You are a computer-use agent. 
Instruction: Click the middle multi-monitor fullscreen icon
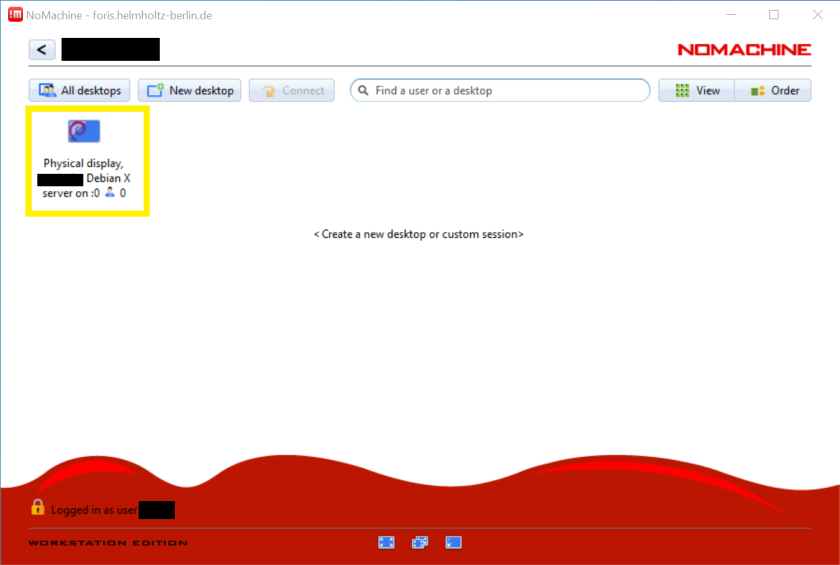pos(420,543)
